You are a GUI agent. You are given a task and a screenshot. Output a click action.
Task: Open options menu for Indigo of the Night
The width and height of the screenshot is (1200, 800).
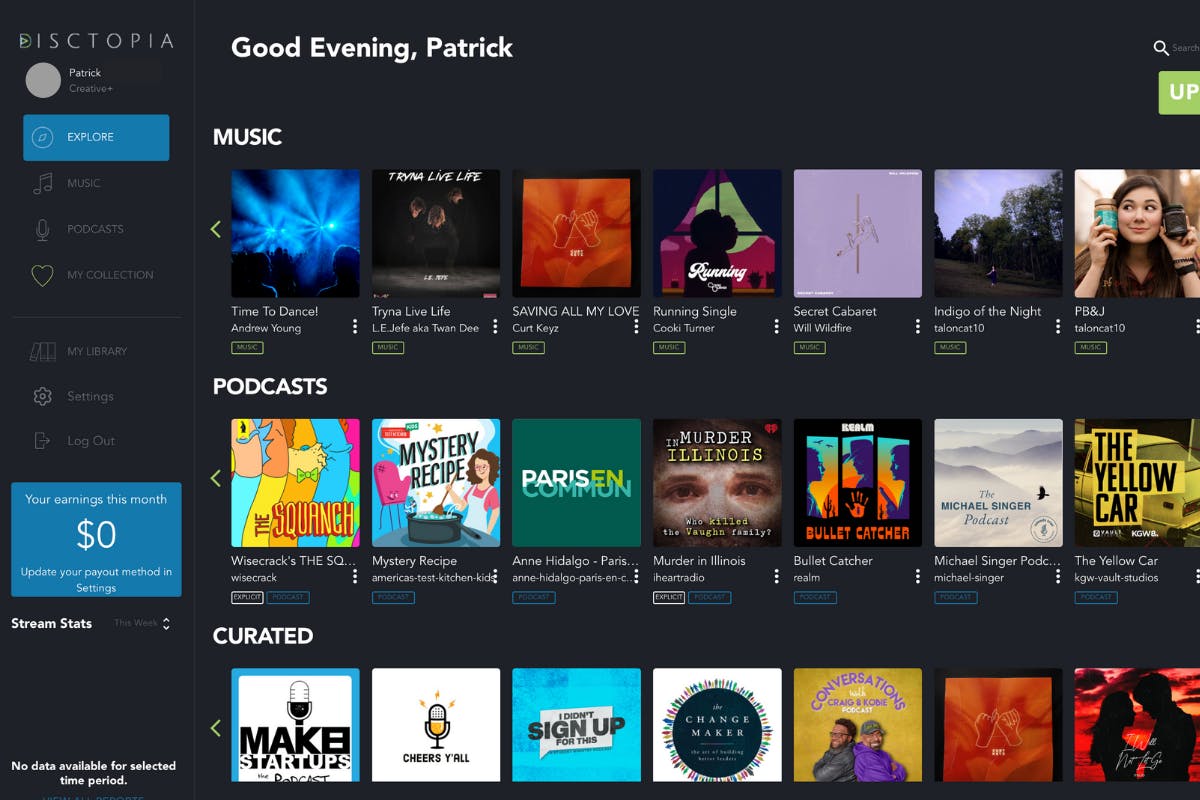coord(1058,327)
